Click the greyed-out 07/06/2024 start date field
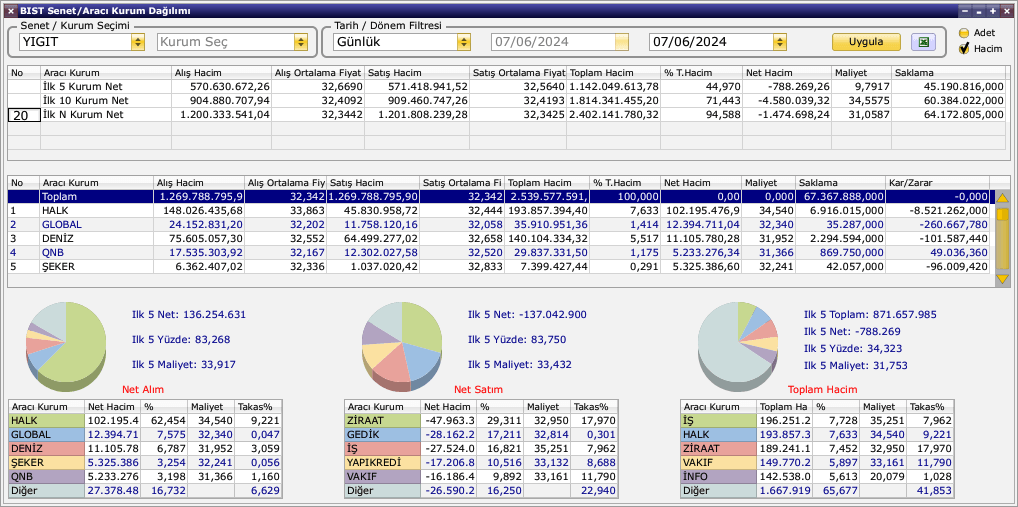The height and width of the screenshot is (507, 1018). click(560, 42)
